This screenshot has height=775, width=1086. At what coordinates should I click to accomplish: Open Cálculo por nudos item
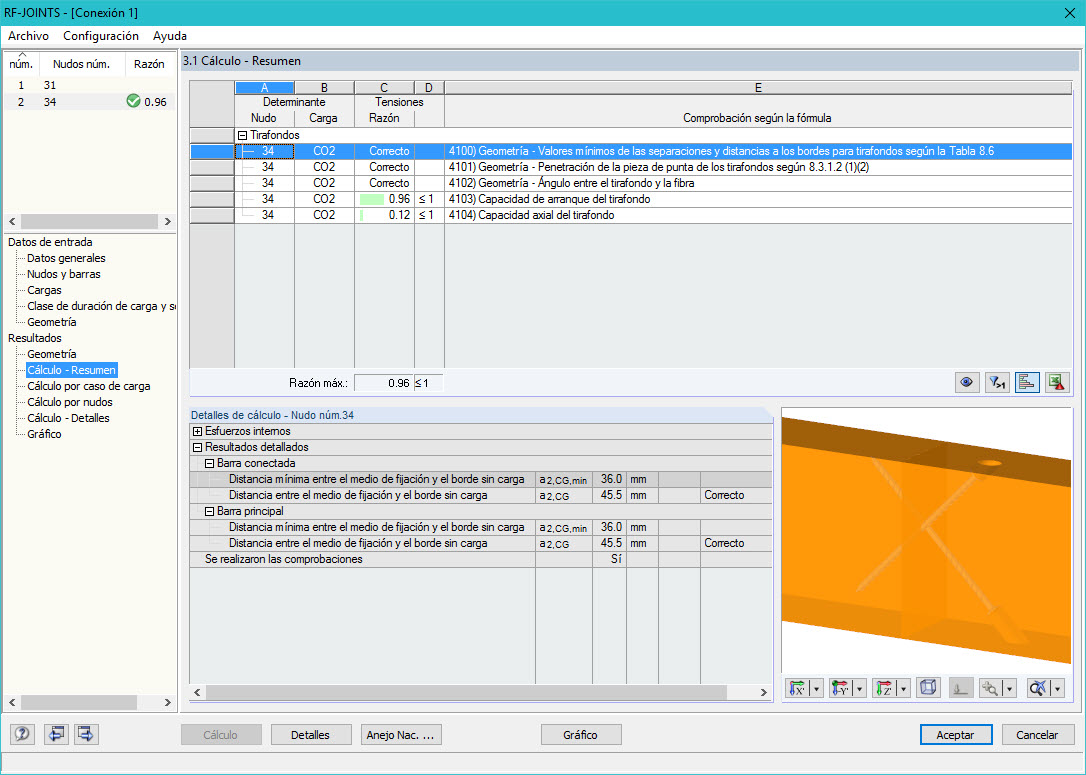point(70,402)
